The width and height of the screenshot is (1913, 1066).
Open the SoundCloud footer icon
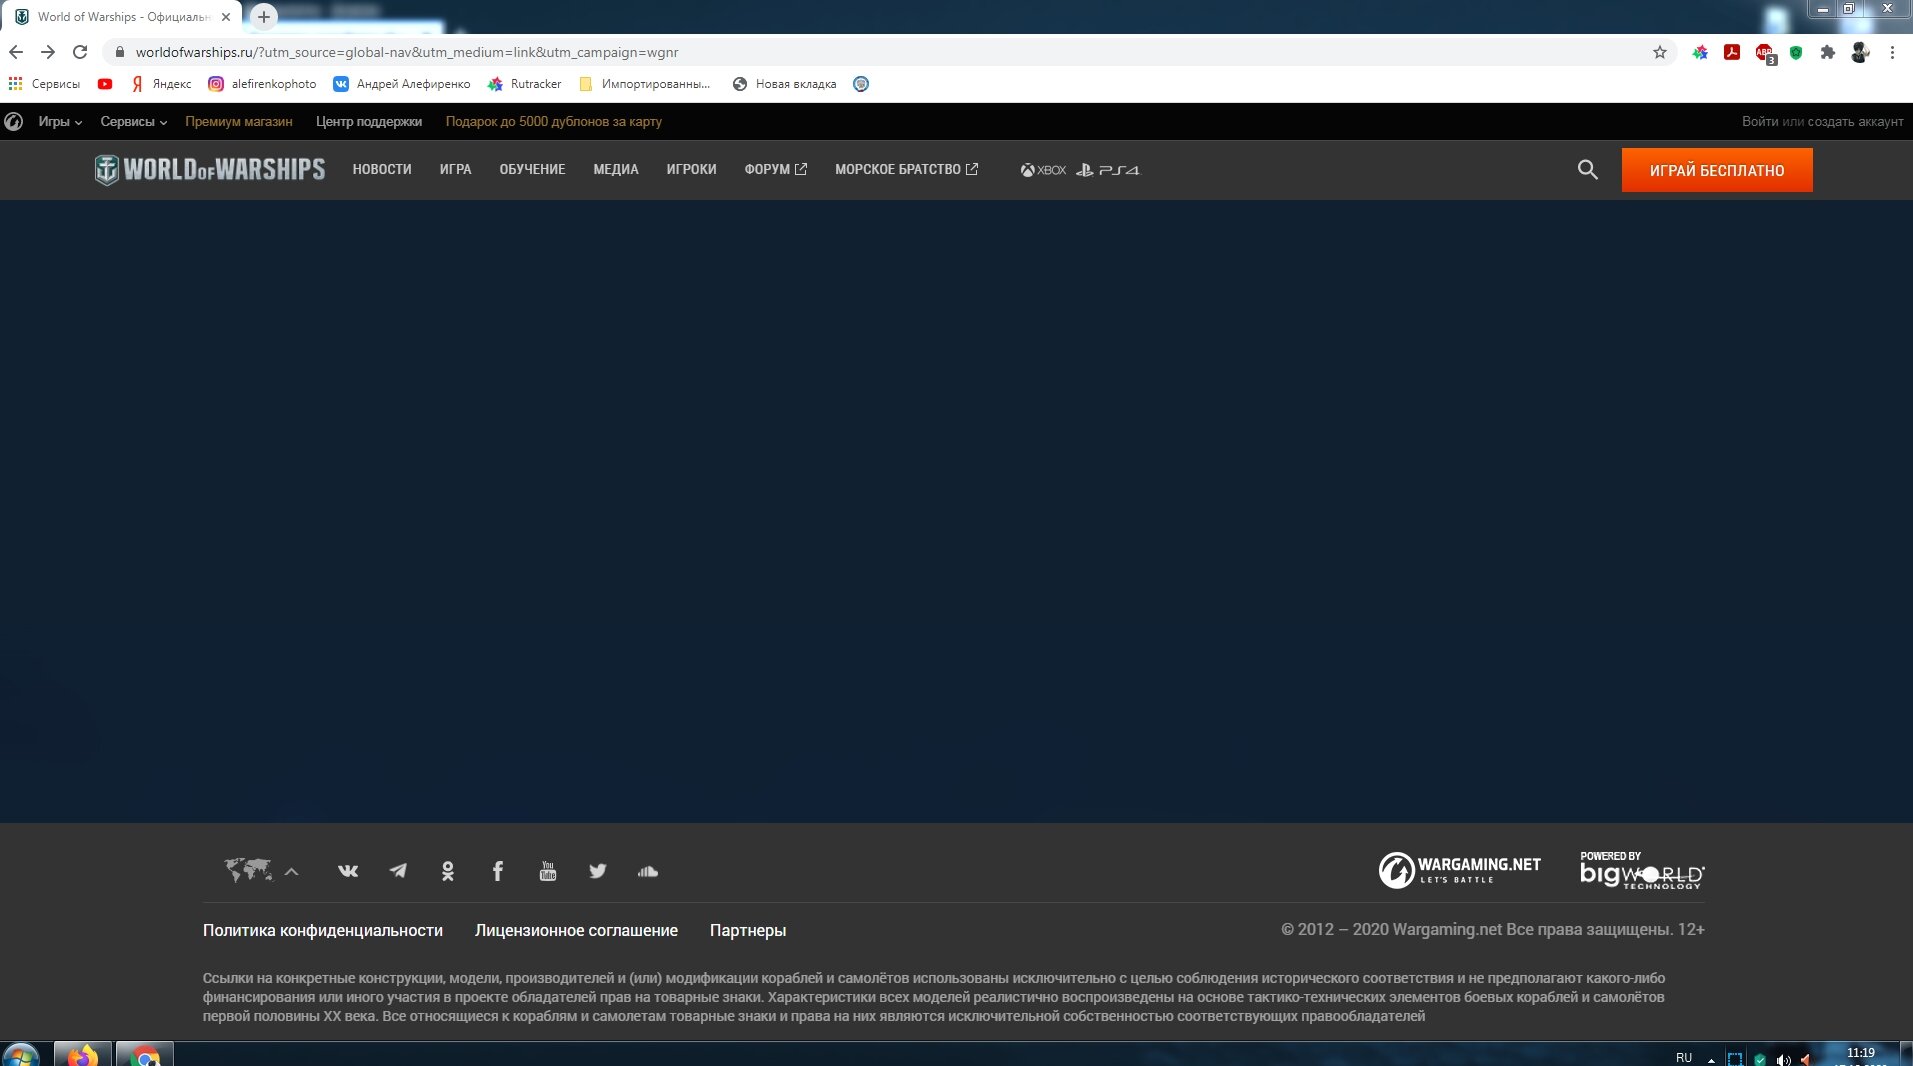tap(648, 871)
